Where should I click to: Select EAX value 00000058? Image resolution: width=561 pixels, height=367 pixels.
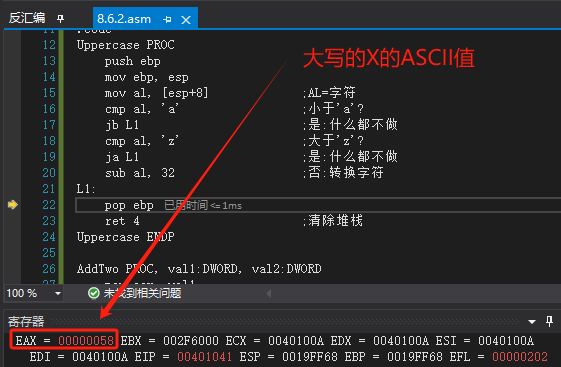[86, 341]
